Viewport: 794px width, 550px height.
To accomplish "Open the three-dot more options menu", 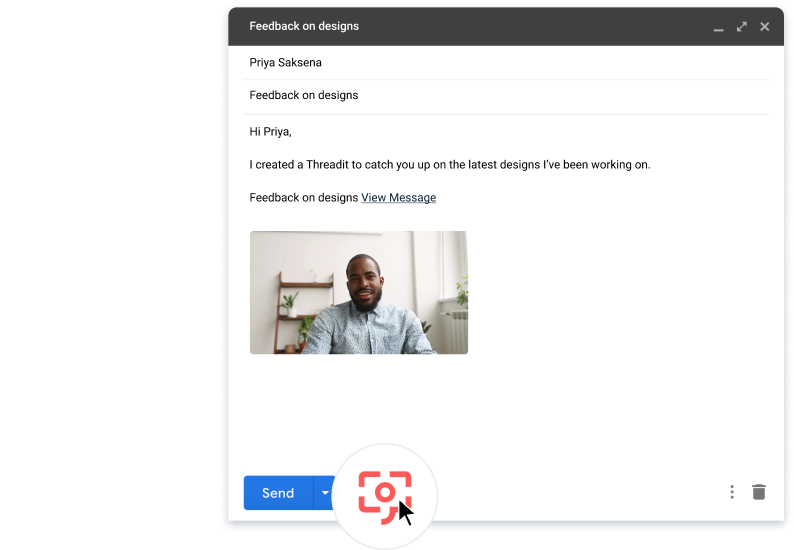I will coord(732,492).
